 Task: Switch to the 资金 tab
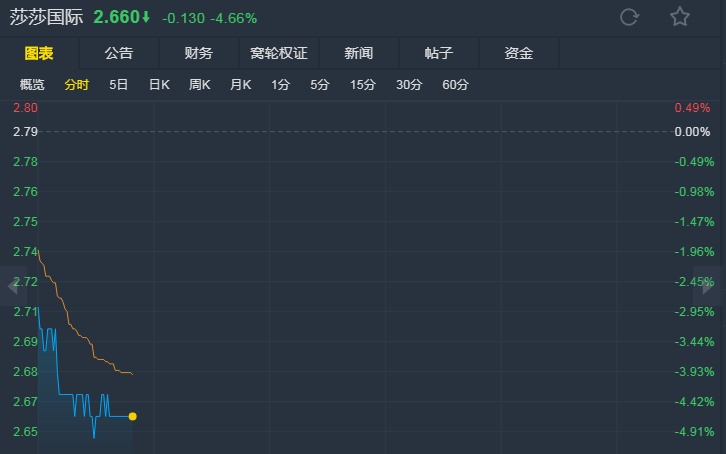point(518,53)
